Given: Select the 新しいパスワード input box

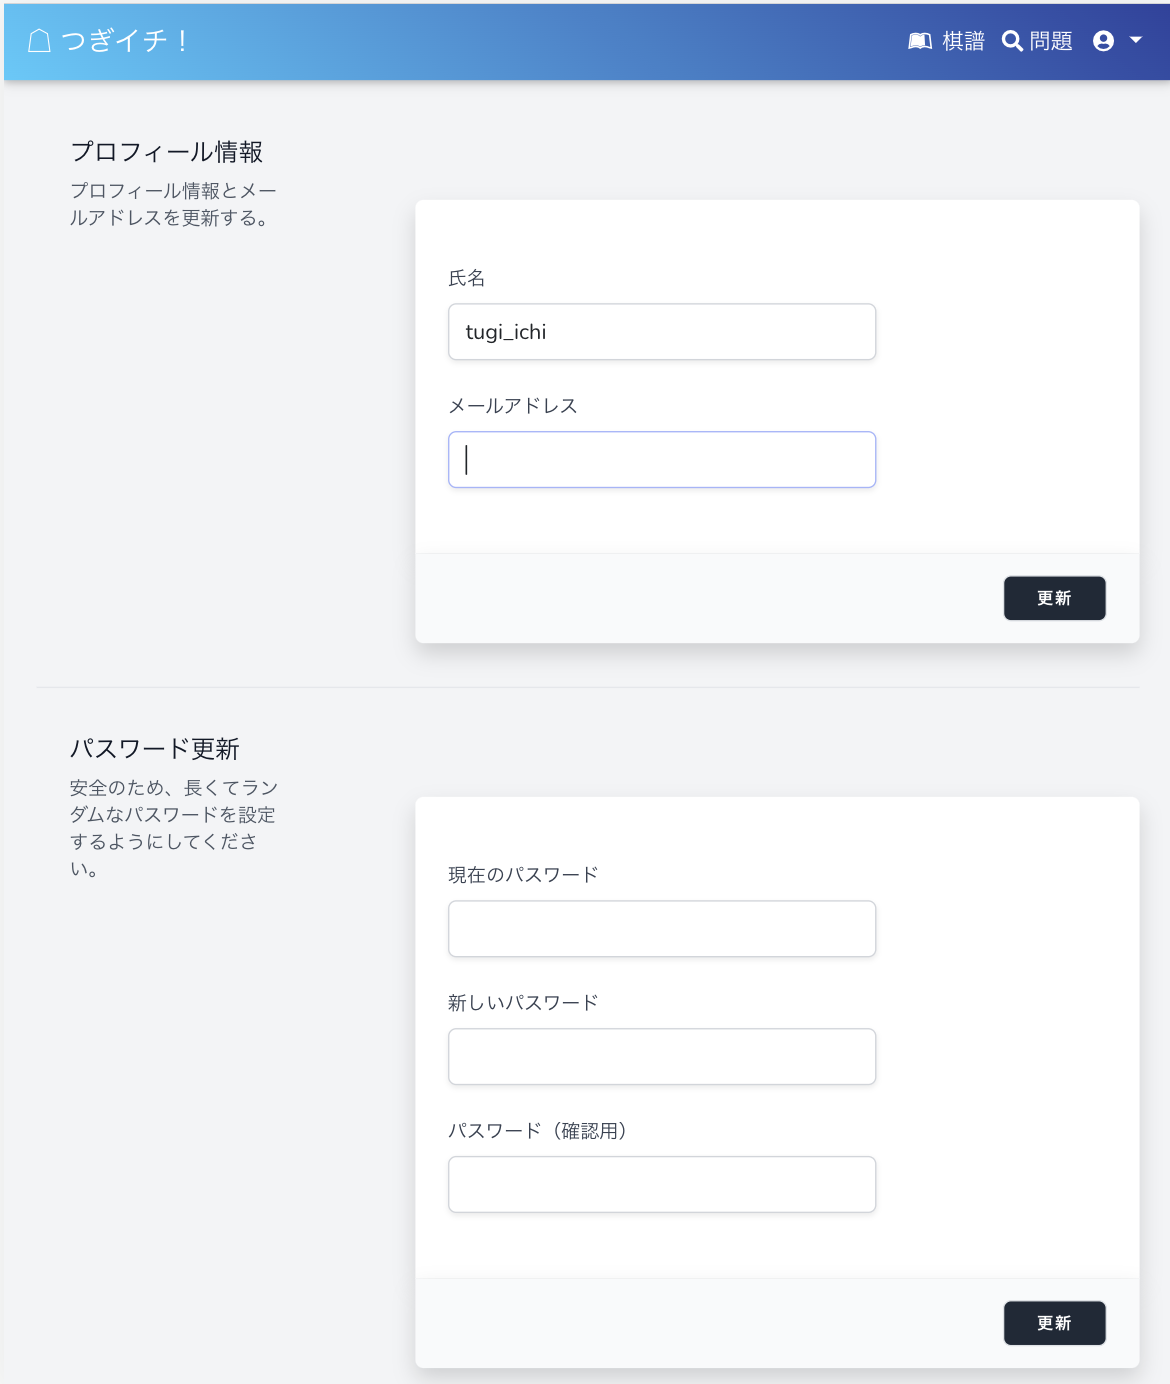Looking at the screenshot, I should pyautogui.click(x=662, y=1057).
